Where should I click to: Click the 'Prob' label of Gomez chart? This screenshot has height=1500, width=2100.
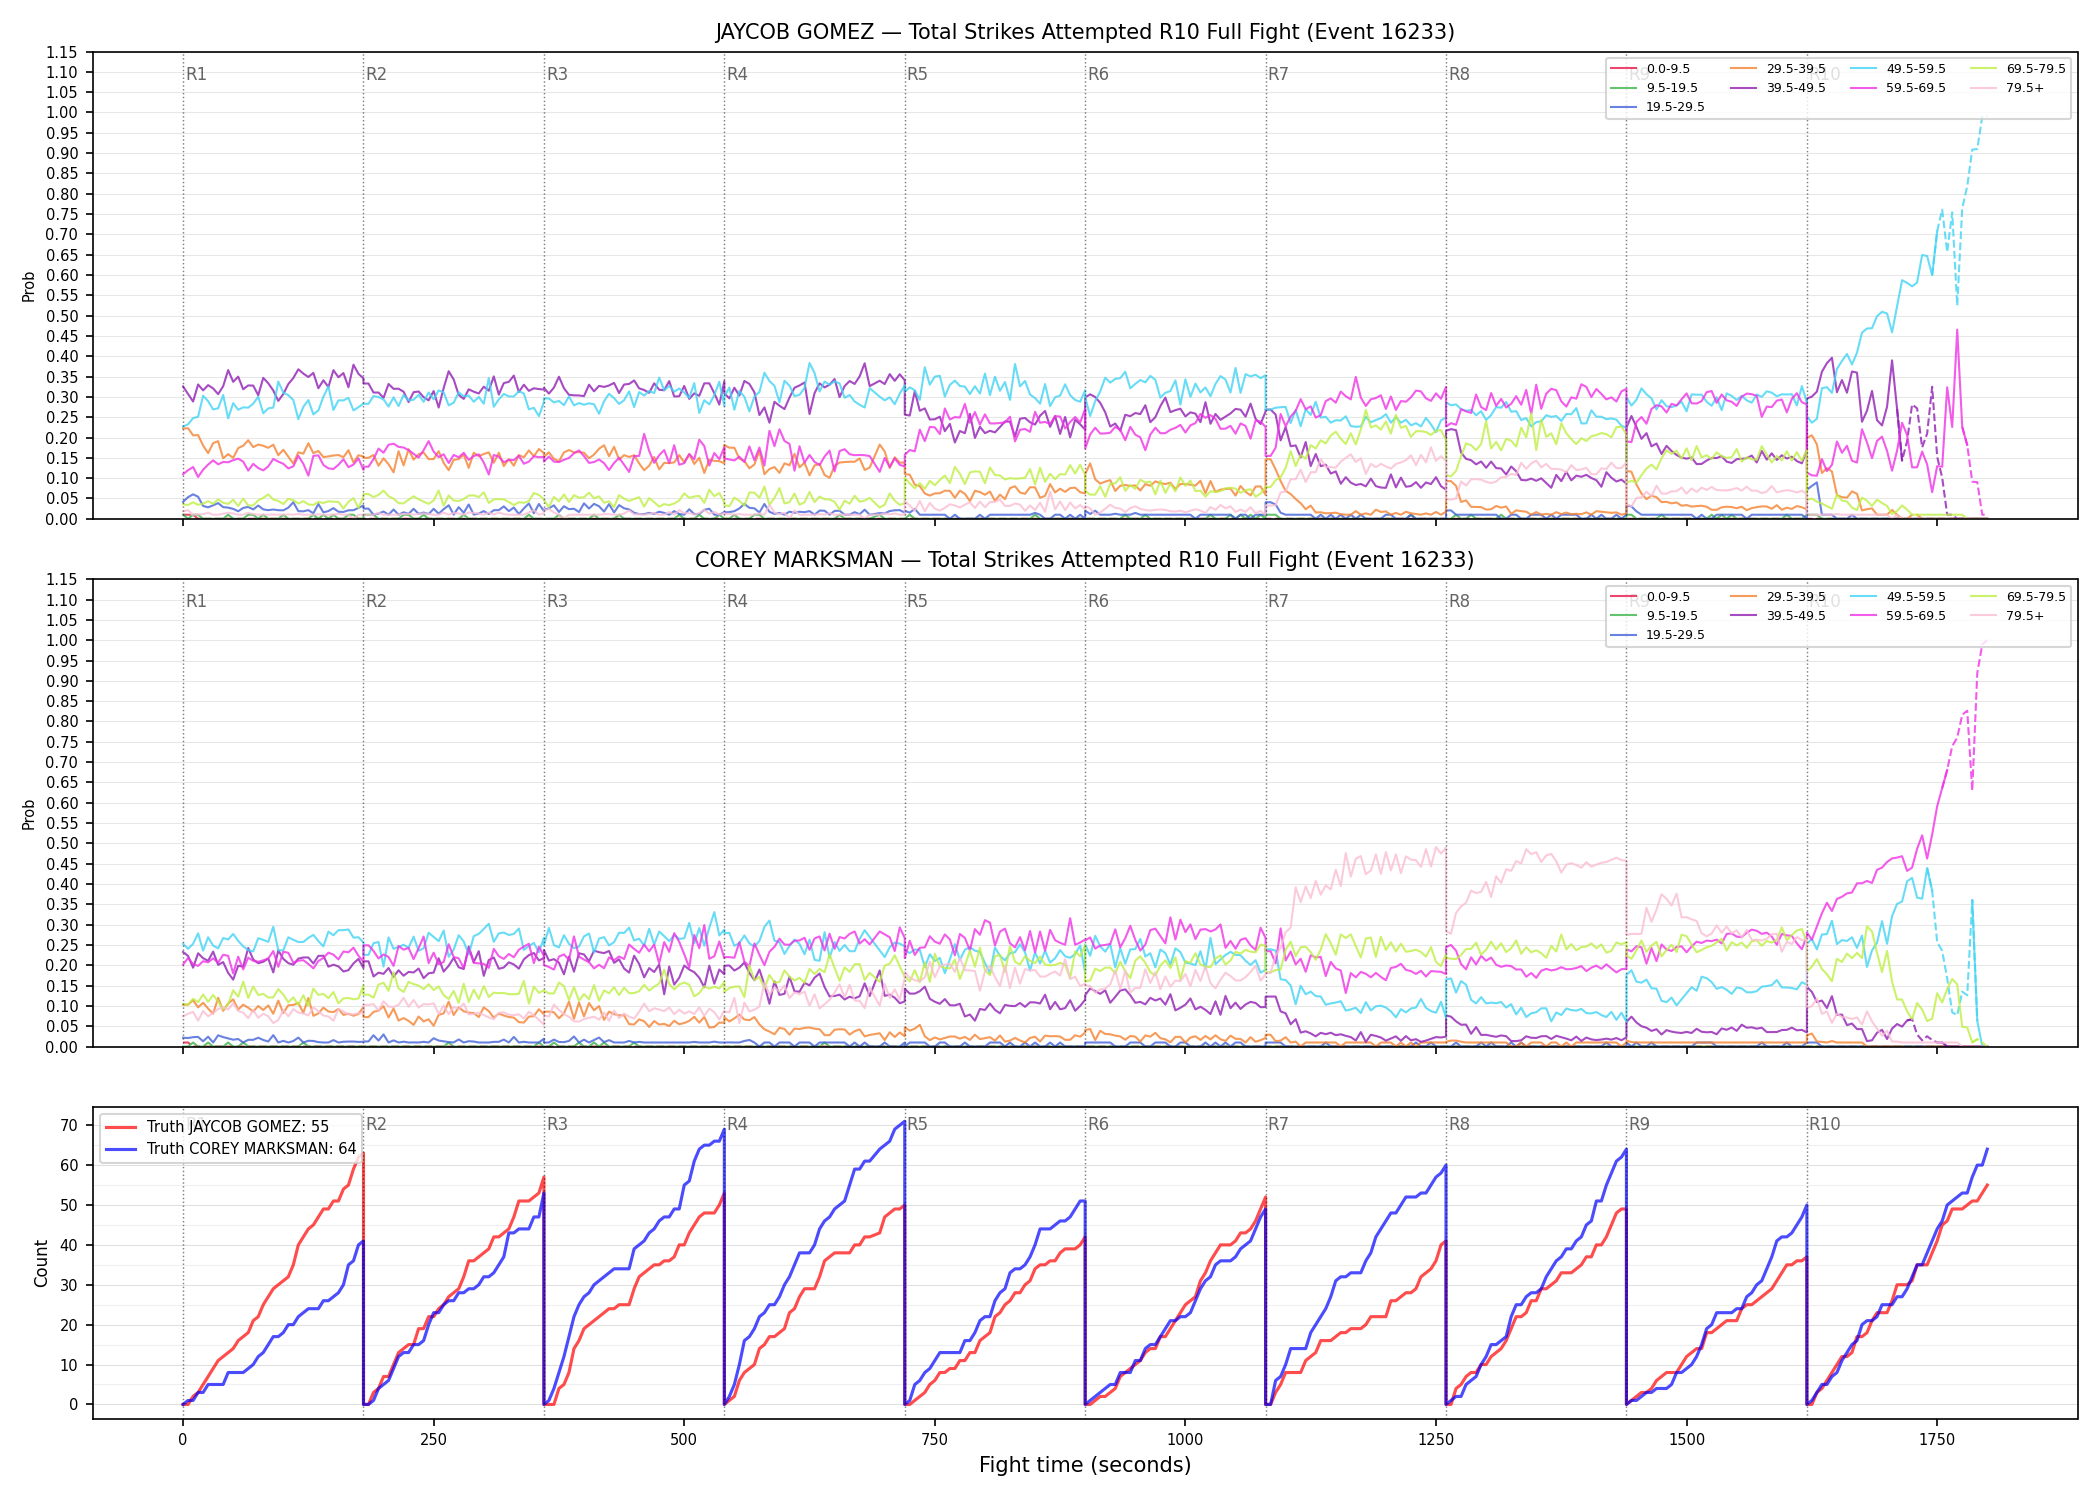[29, 286]
